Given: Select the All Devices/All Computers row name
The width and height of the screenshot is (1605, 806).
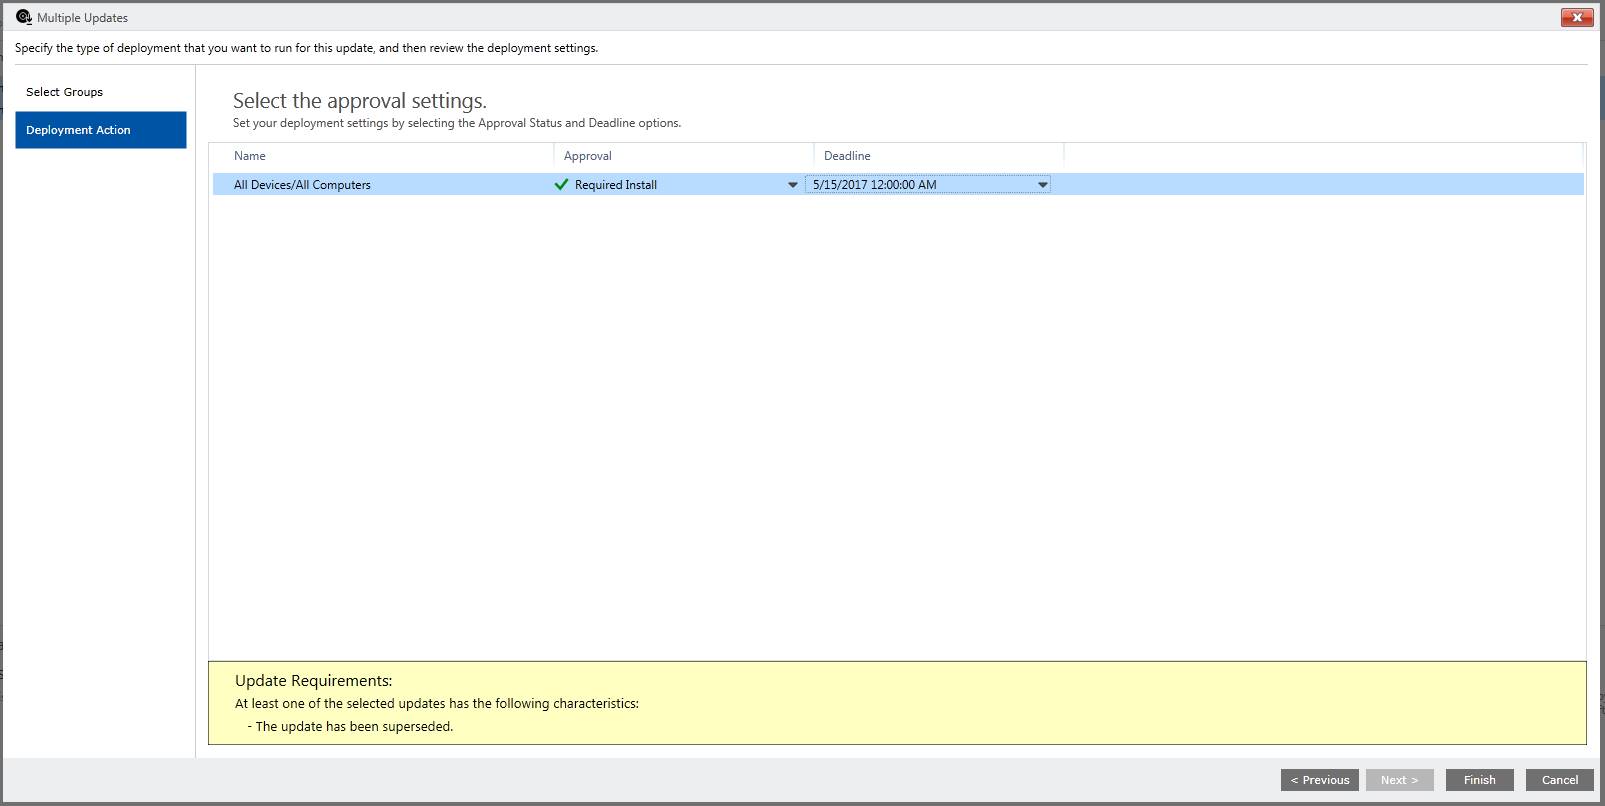Looking at the screenshot, I should pyautogui.click(x=302, y=185).
